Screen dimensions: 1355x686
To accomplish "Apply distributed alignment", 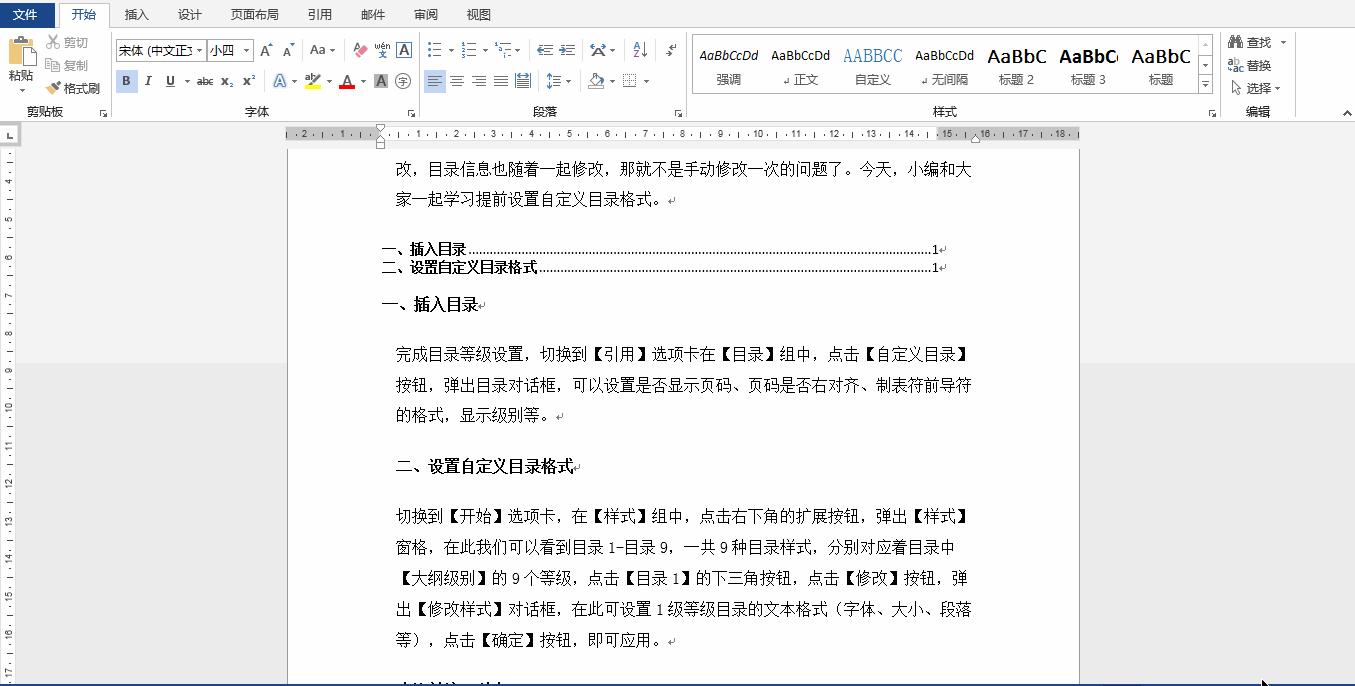I will pos(523,81).
